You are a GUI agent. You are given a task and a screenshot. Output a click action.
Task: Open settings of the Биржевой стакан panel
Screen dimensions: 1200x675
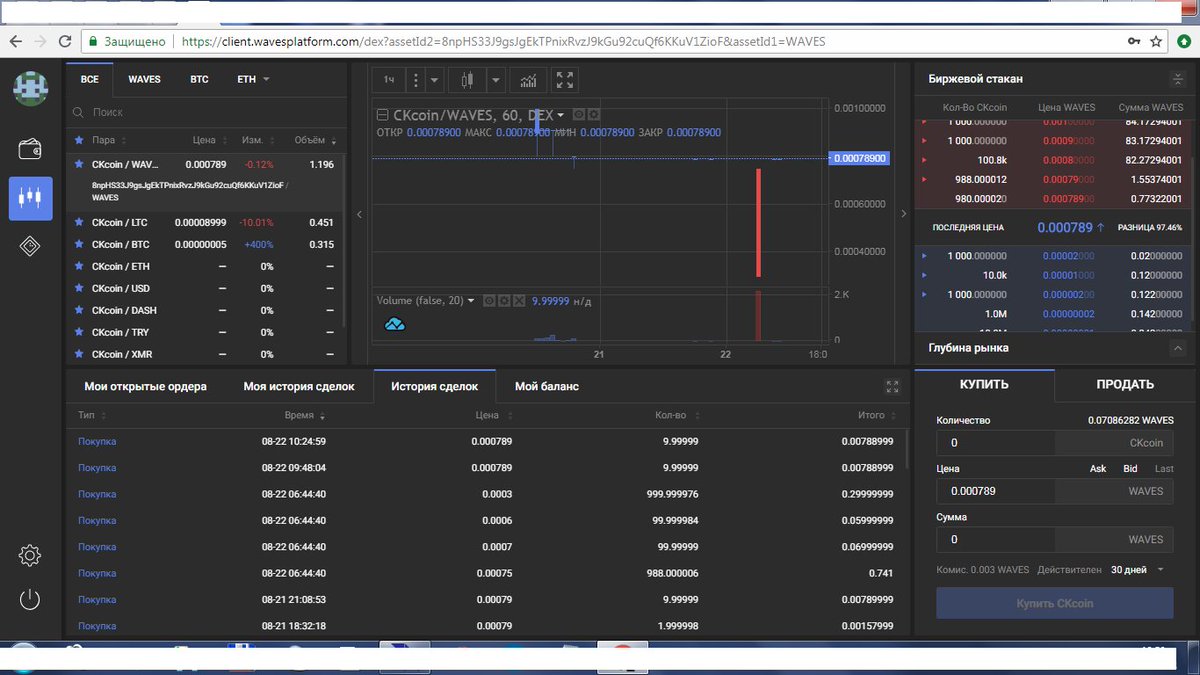pyautogui.click(x=1177, y=78)
